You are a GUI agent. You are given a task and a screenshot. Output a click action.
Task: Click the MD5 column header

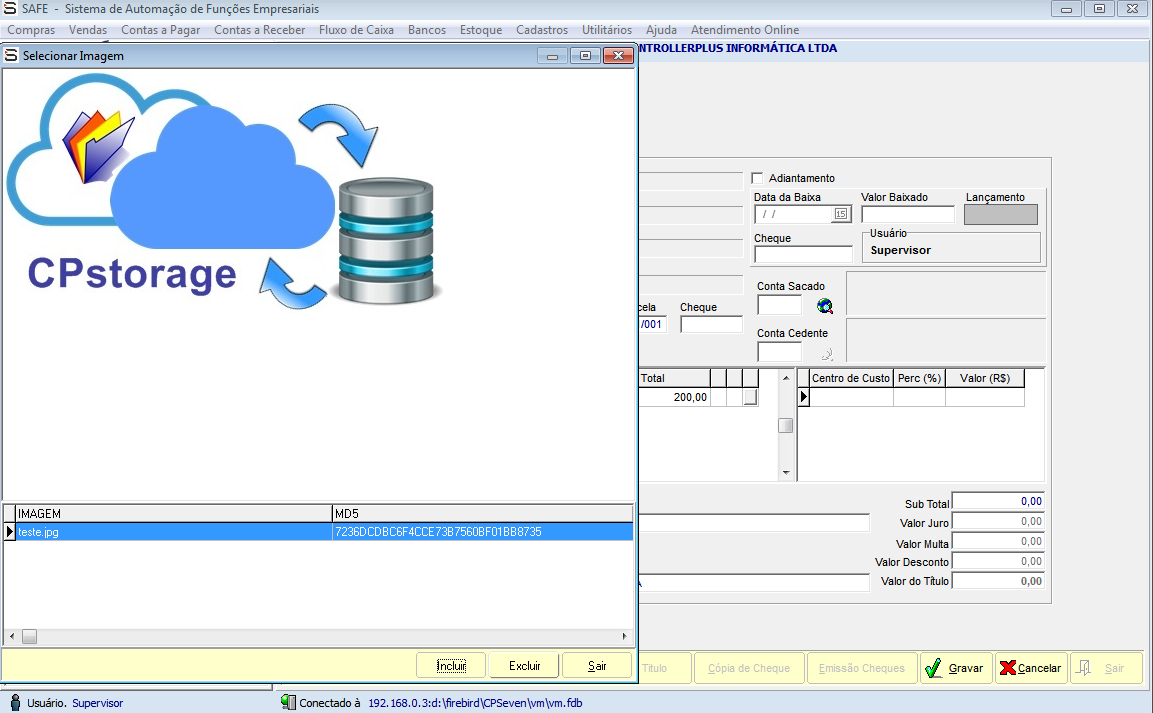click(482, 513)
